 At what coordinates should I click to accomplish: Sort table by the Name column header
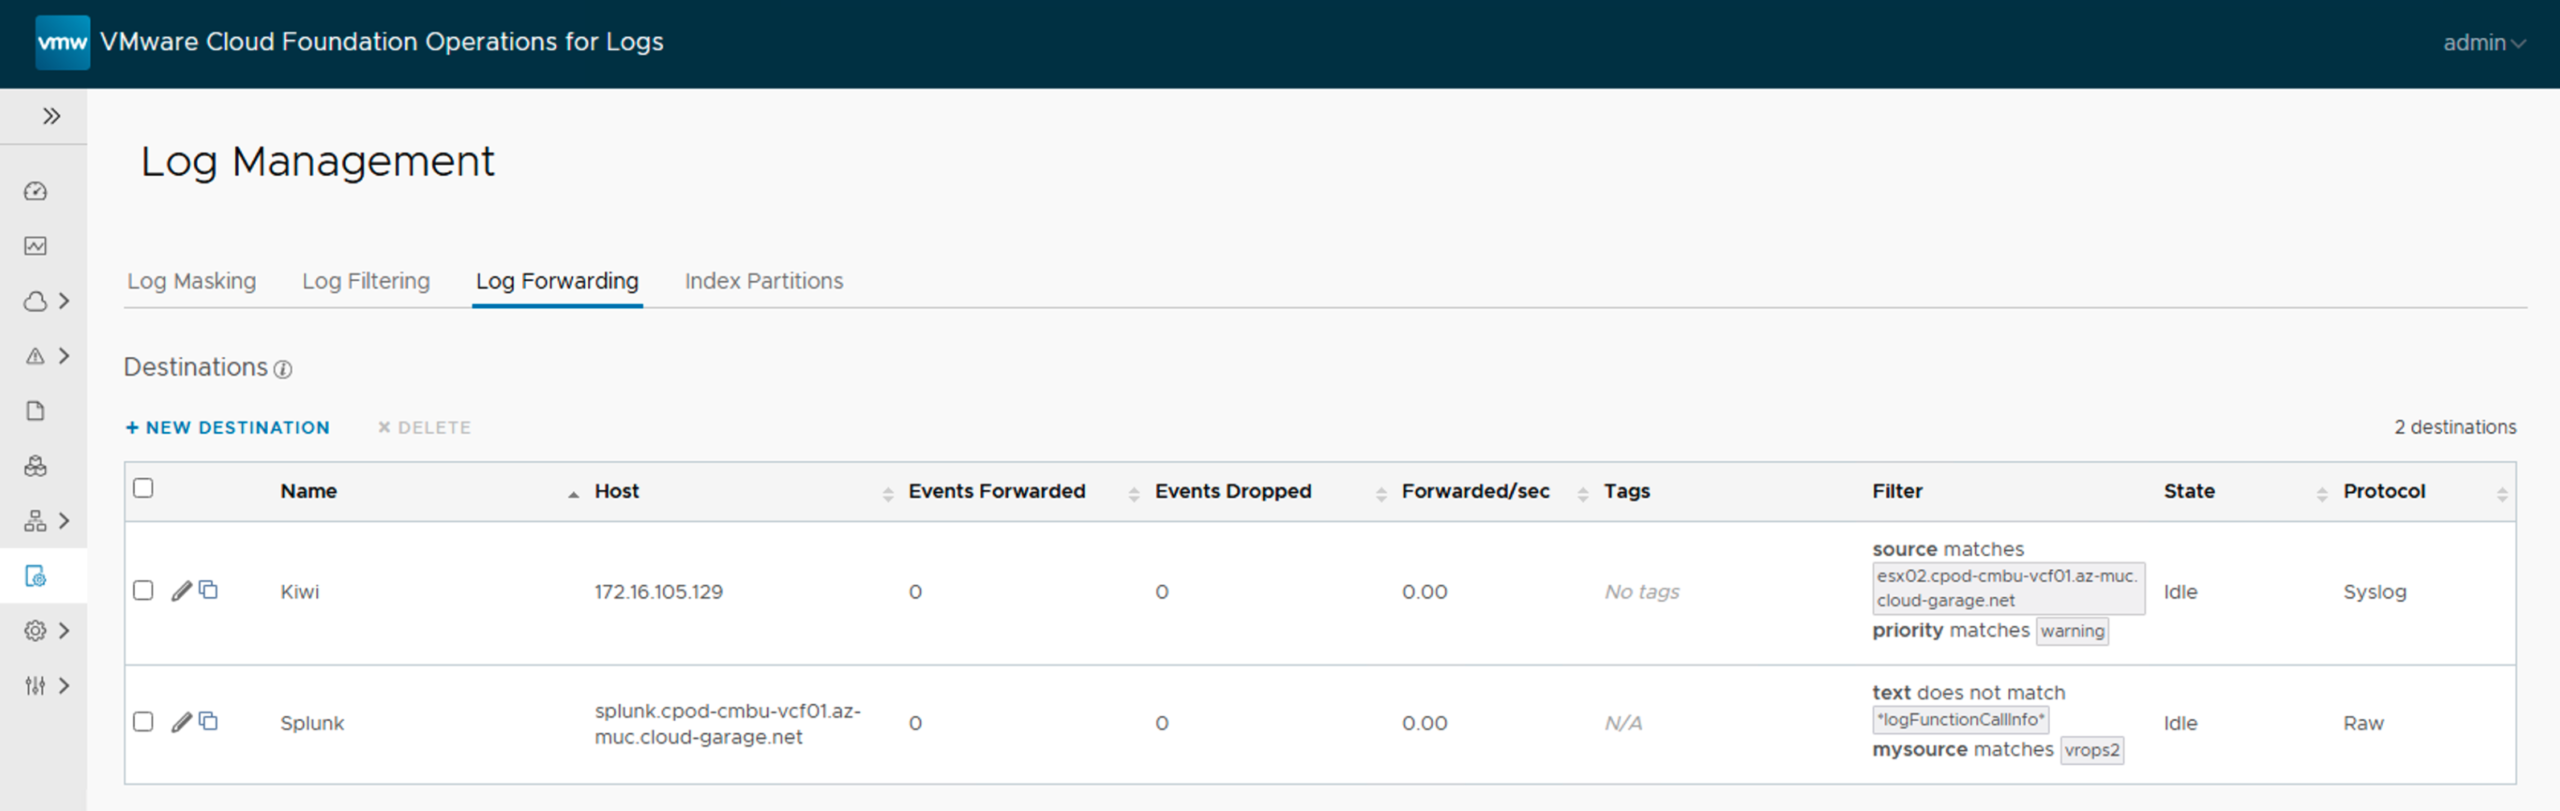(x=309, y=491)
